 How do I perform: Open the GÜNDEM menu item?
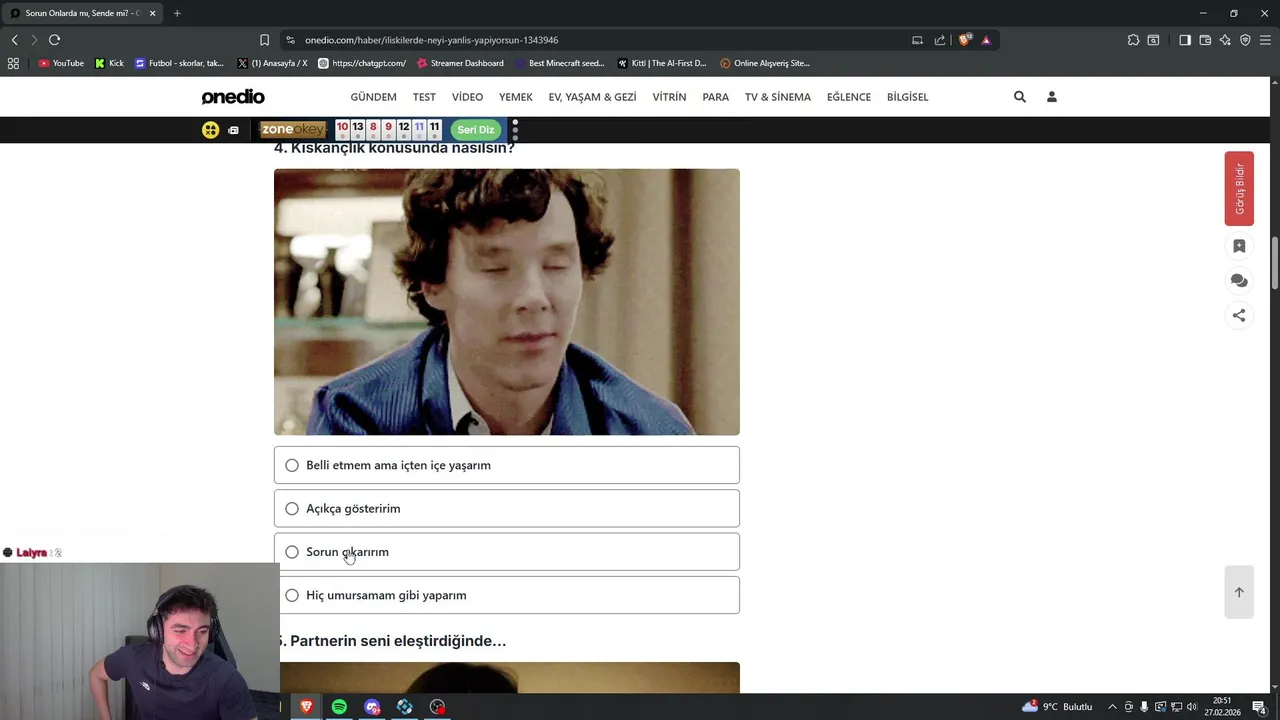[x=373, y=97]
